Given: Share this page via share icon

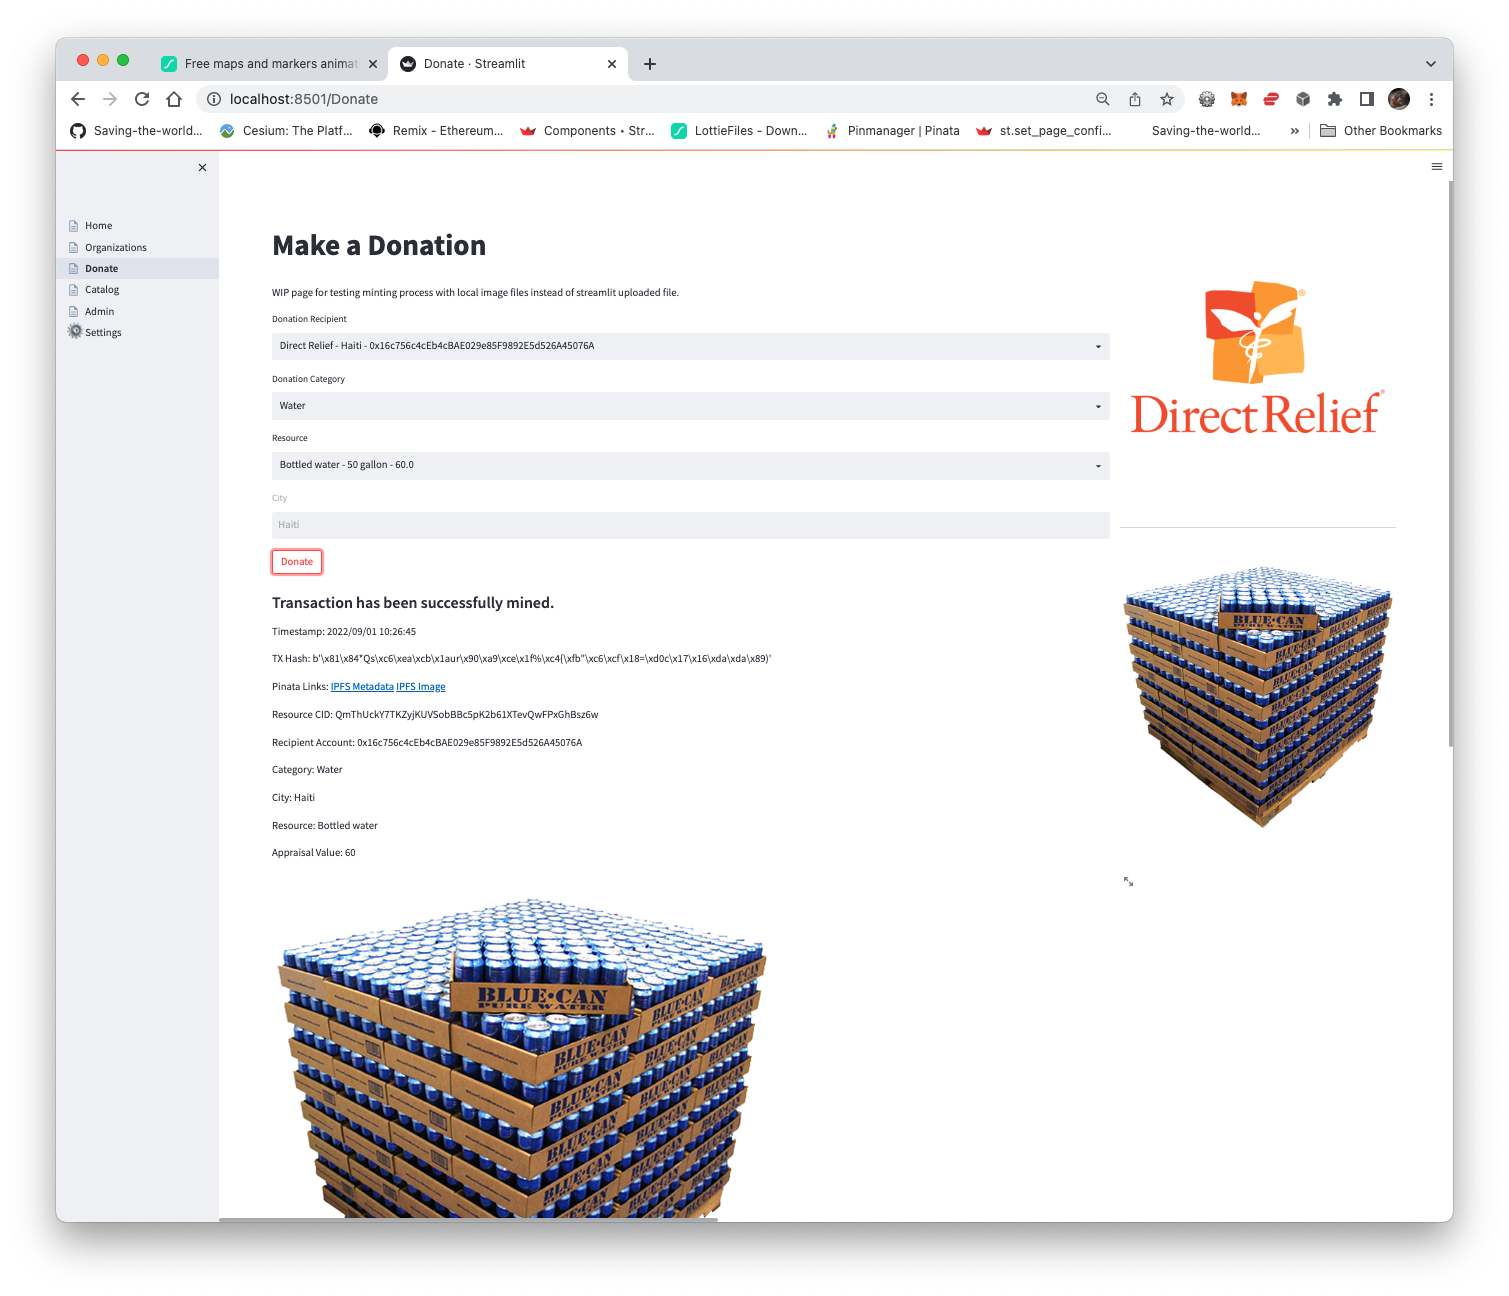Looking at the screenshot, I should point(1135,99).
